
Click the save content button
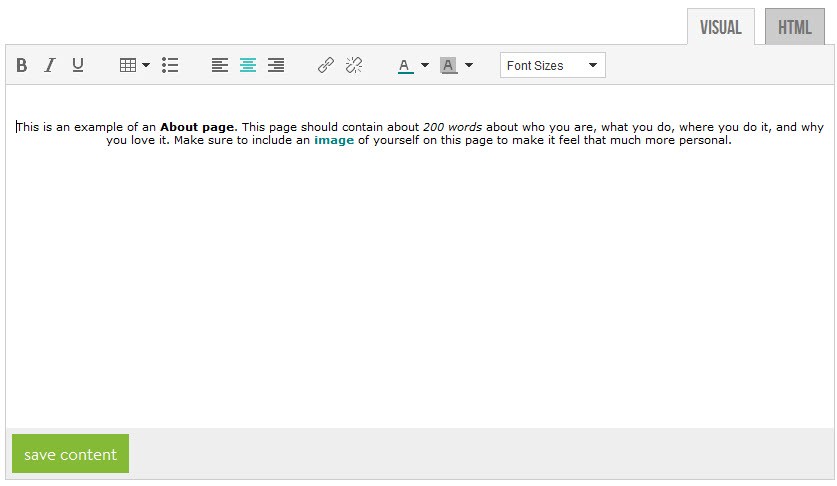click(70, 453)
